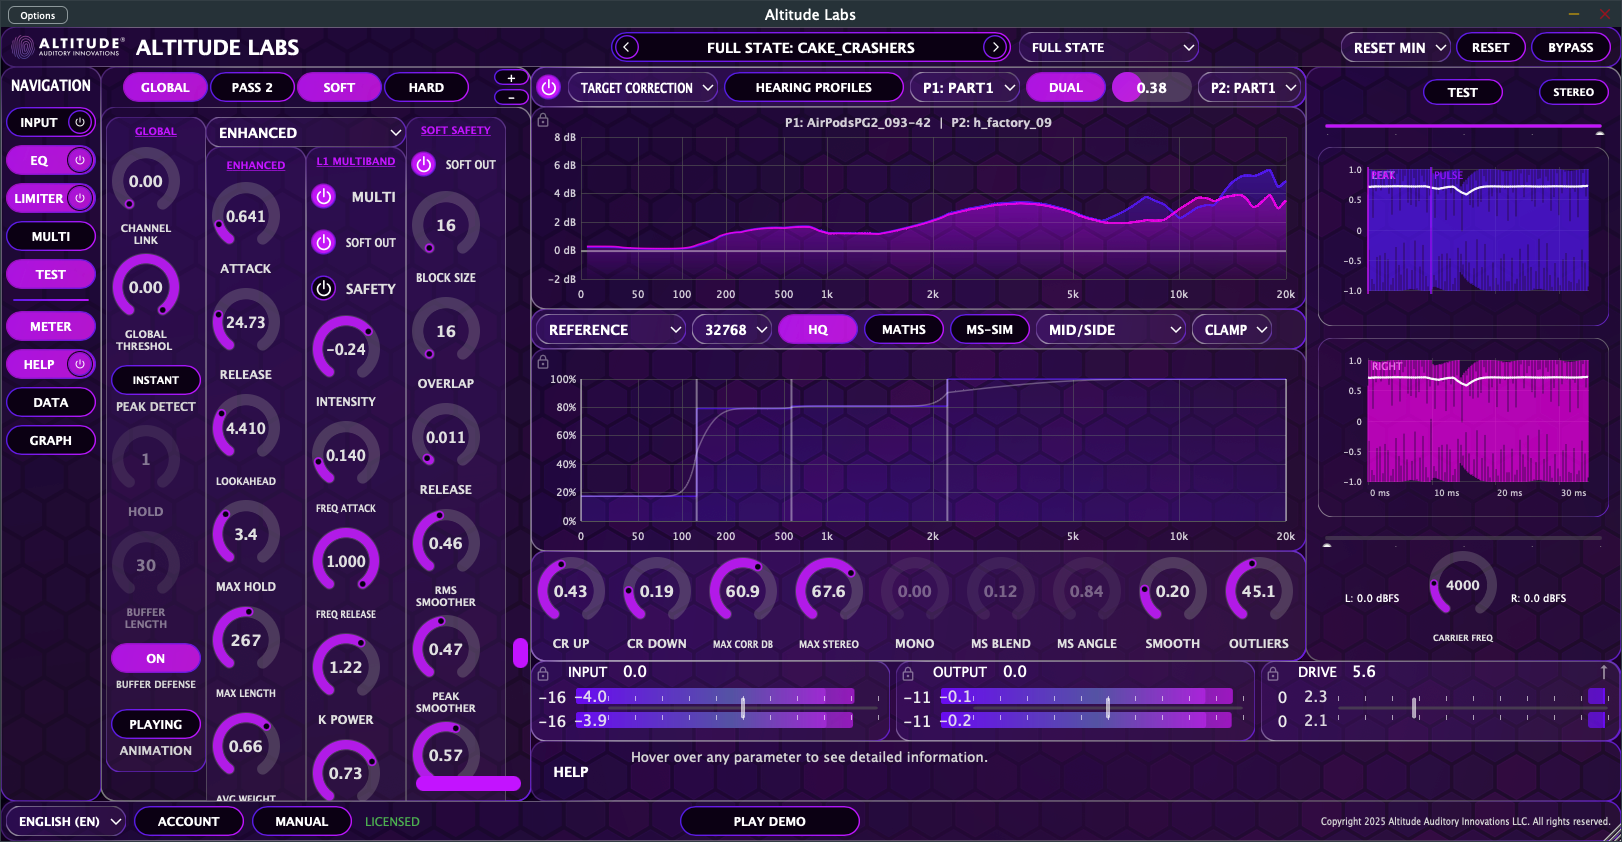The image size is (1622, 842).
Task: Go to next preset with right arrow
Action: [994, 47]
